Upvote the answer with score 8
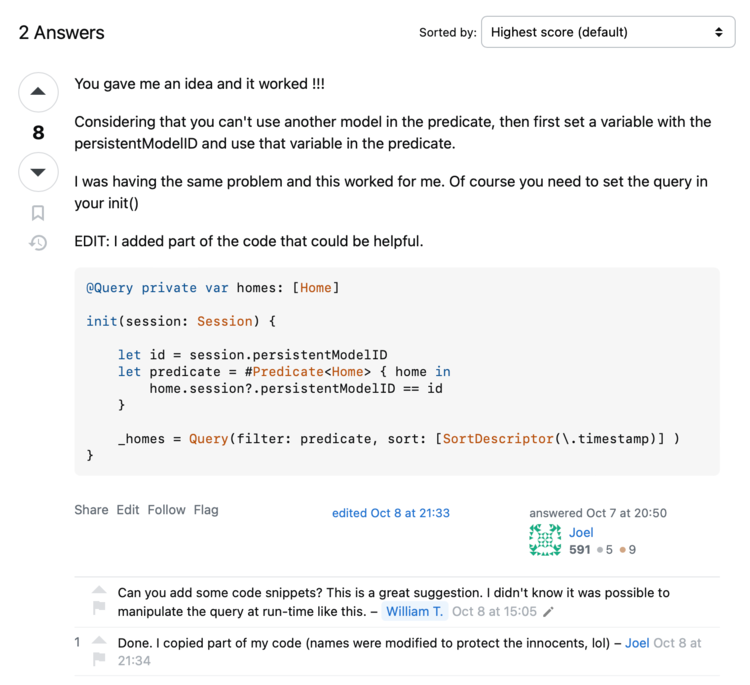750x685 pixels. (x=38, y=92)
